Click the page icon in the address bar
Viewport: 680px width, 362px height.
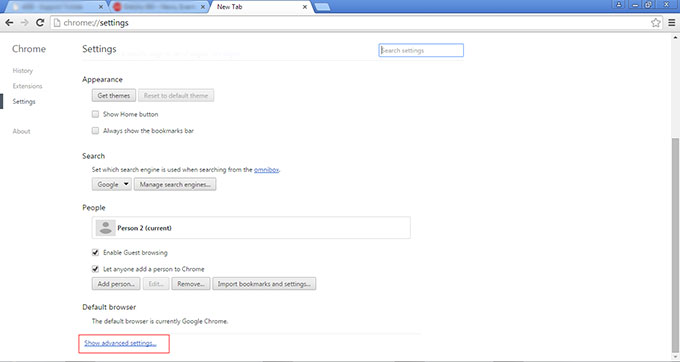[57, 23]
